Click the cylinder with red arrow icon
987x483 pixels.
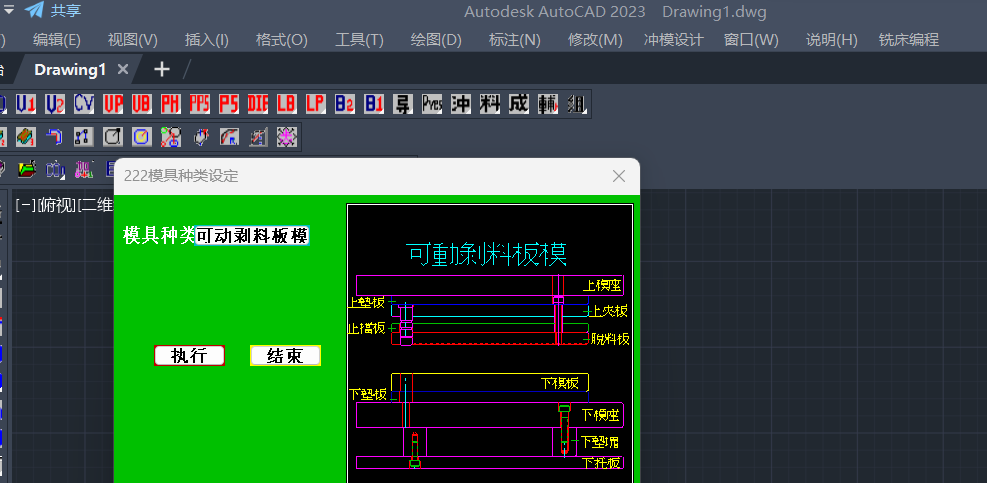tap(200, 136)
